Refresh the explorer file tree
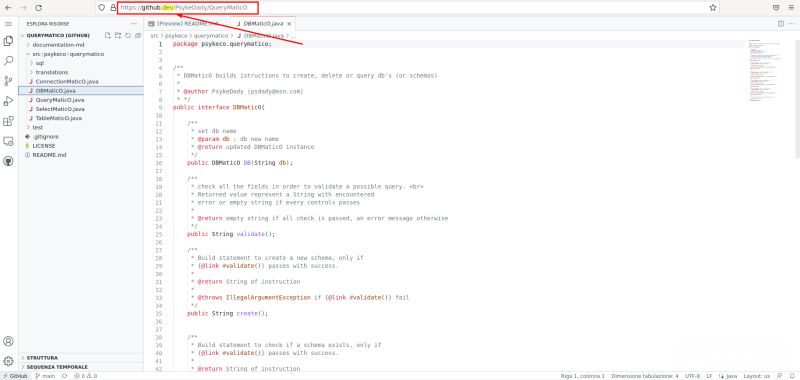 click(128, 35)
